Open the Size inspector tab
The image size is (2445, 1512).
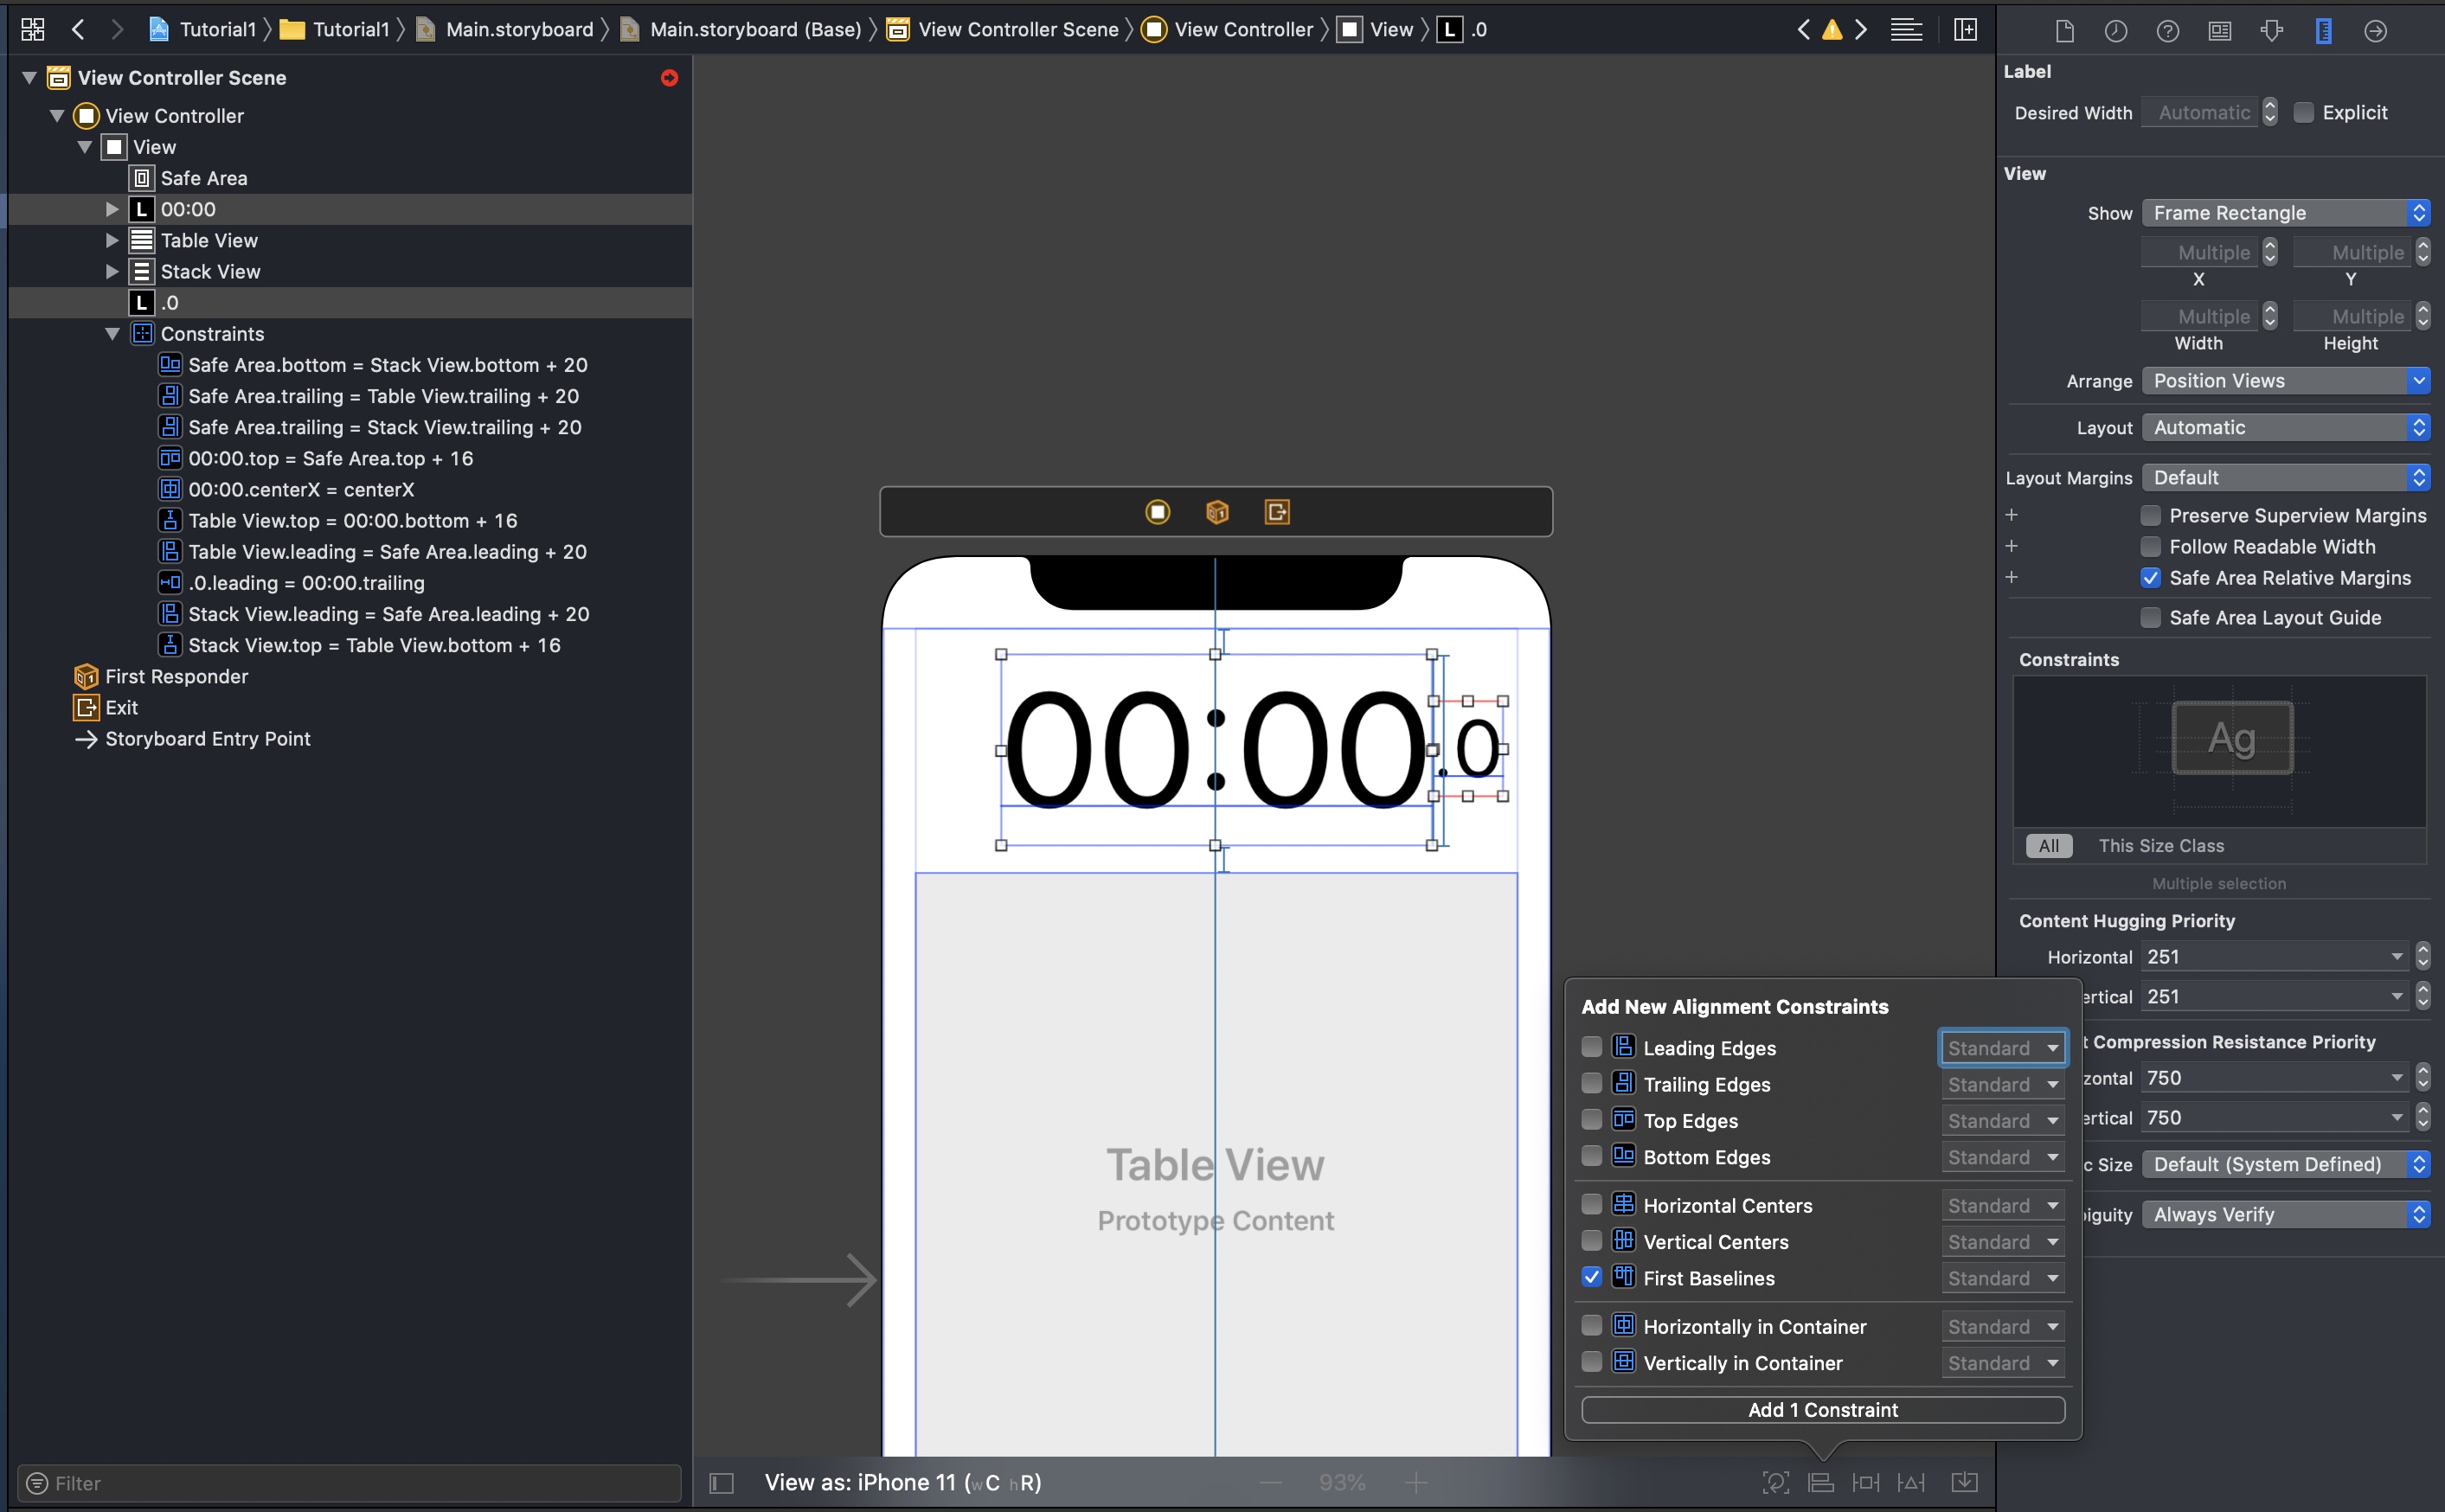[x=2322, y=31]
